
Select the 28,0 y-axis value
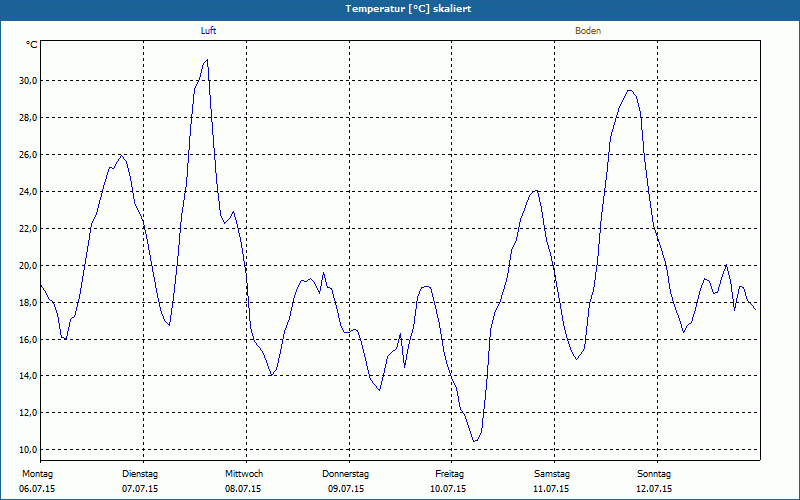(x=28, y=118)
